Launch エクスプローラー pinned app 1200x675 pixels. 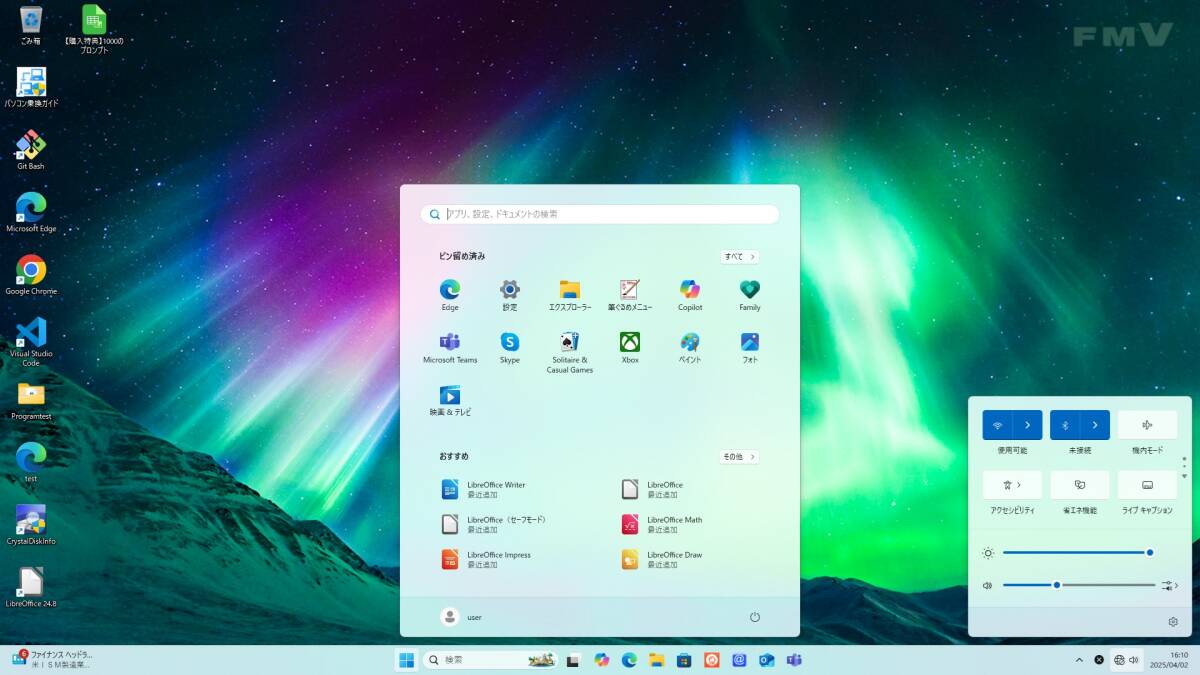pyautogui.click(x=570, y=295)
